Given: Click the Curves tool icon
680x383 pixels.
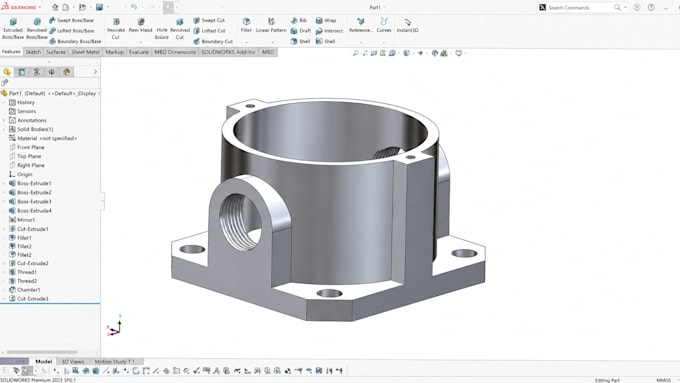Looking at the screenshot, I should (x=384, y=21).
